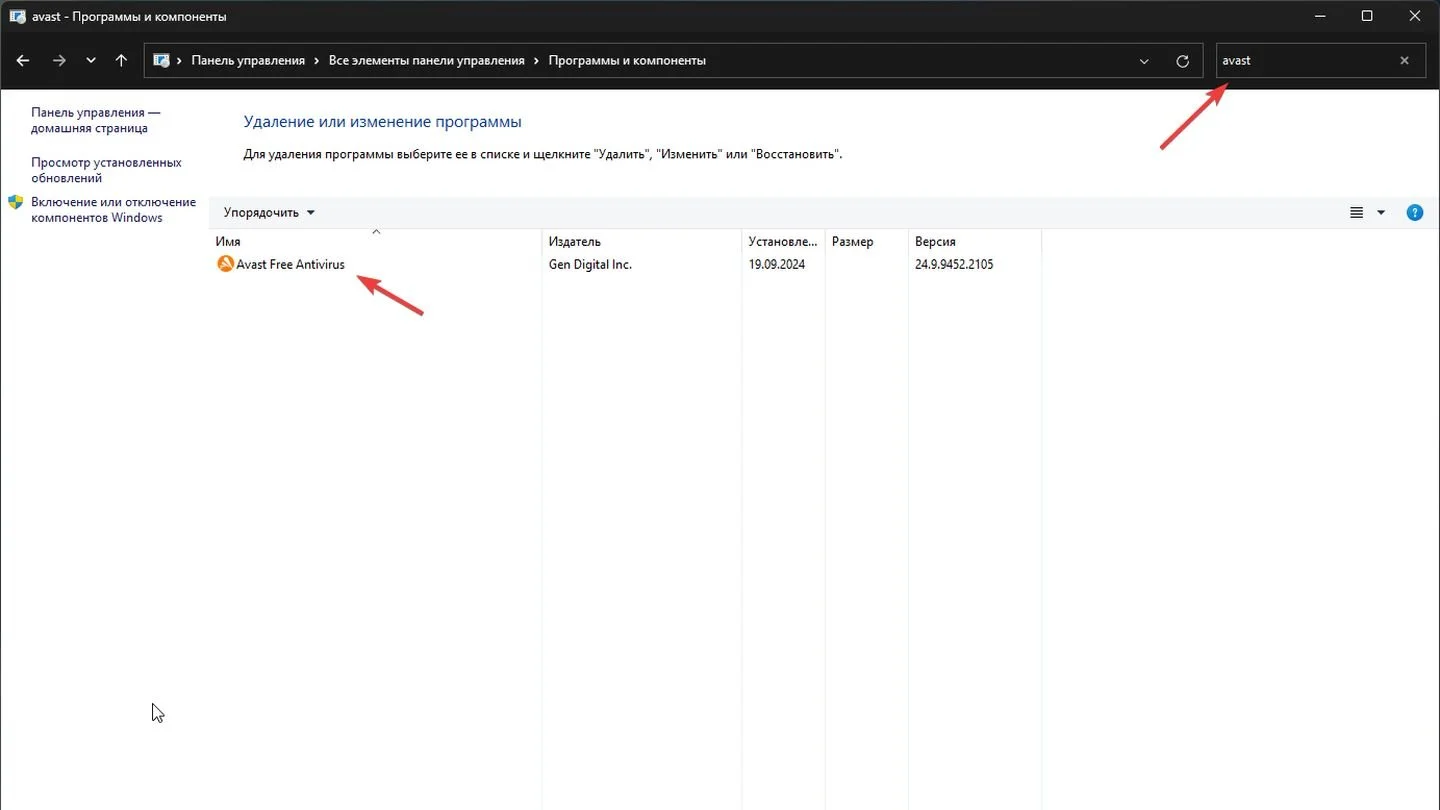Minimize the Programs and Features window

point(1320,16)
